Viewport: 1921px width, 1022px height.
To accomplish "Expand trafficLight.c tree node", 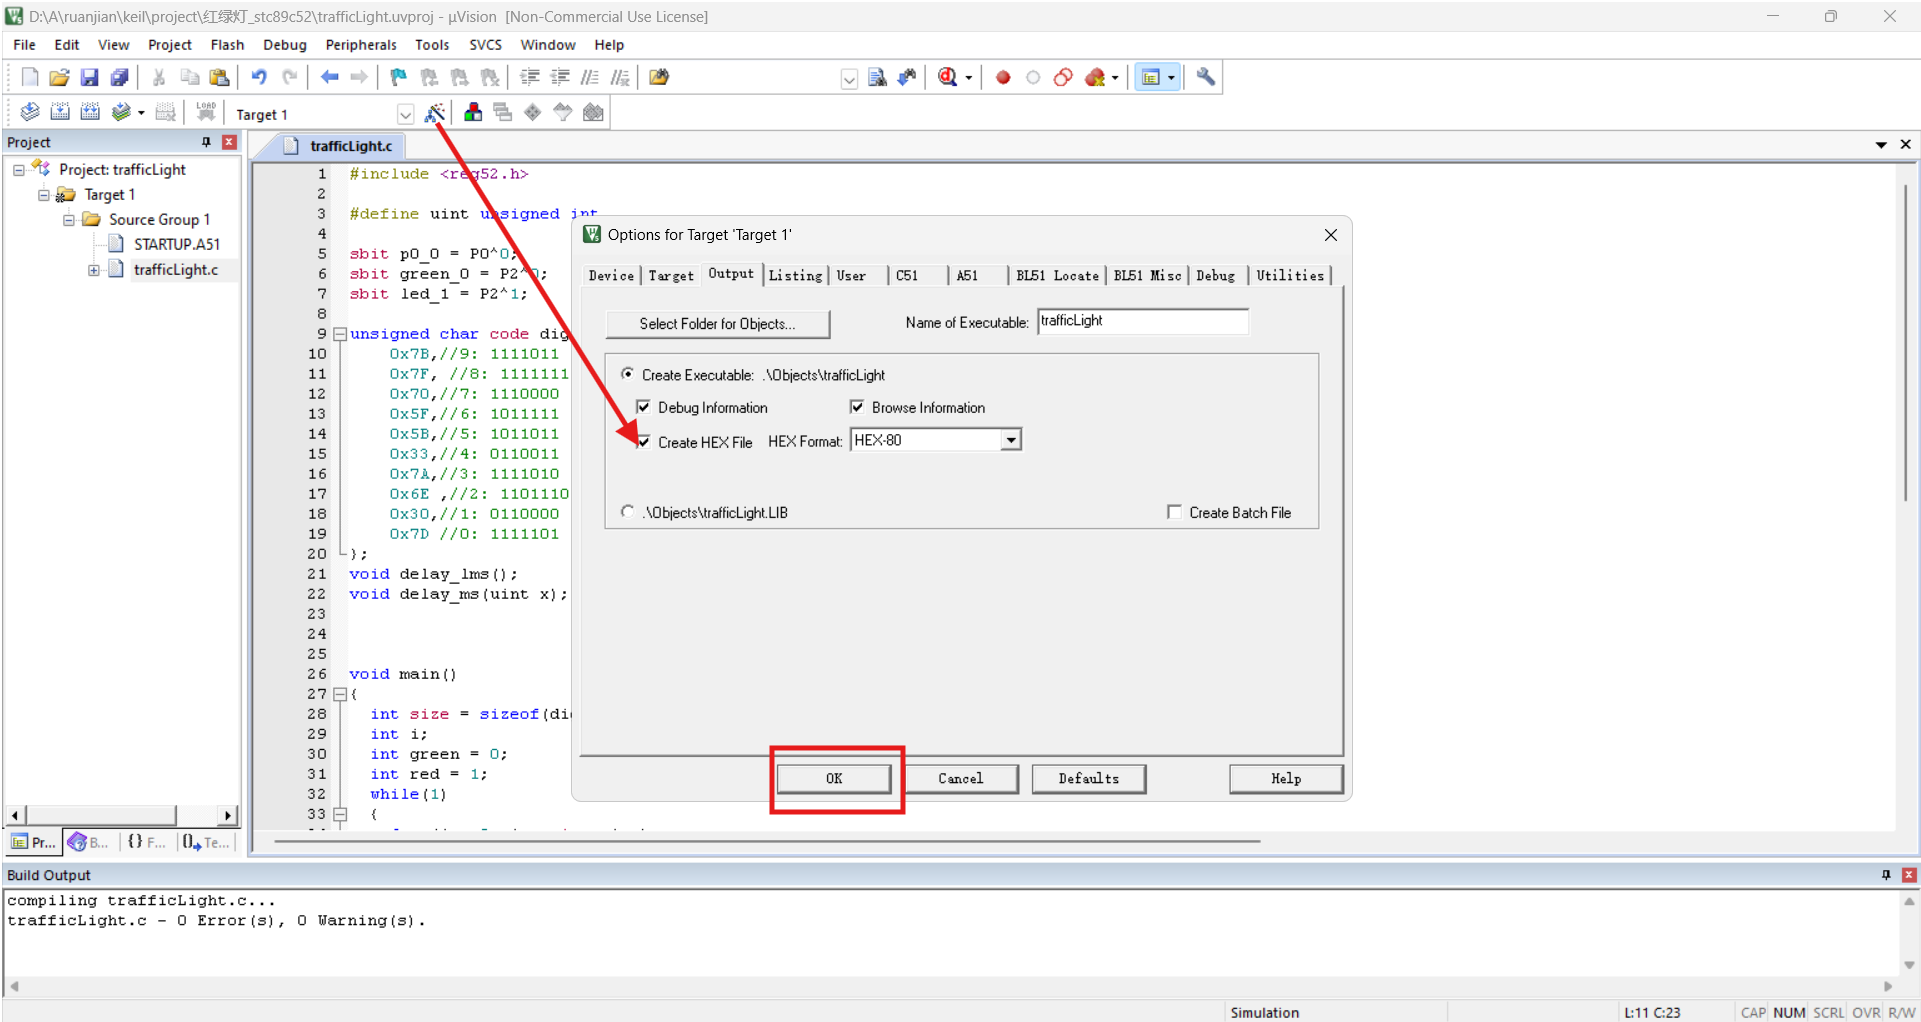I will [x=93, y=270].
